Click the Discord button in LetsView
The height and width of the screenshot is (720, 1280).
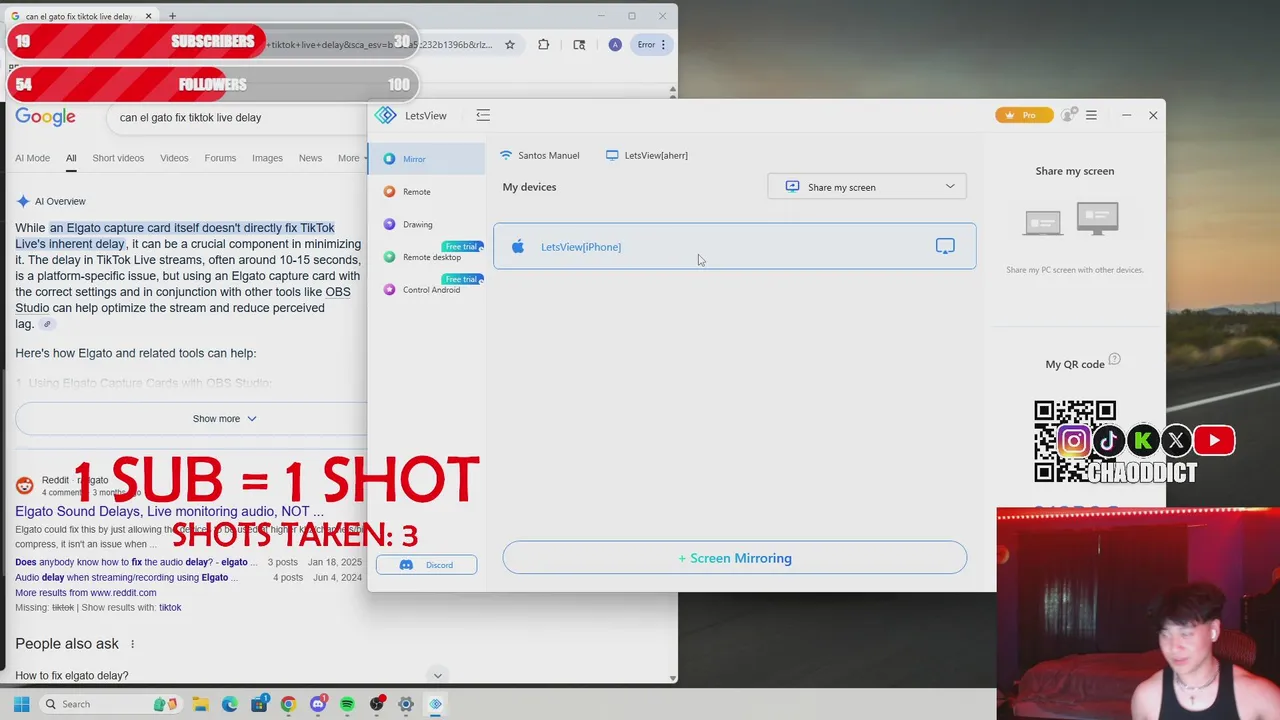pyautogui.click(x=426, y=565)
